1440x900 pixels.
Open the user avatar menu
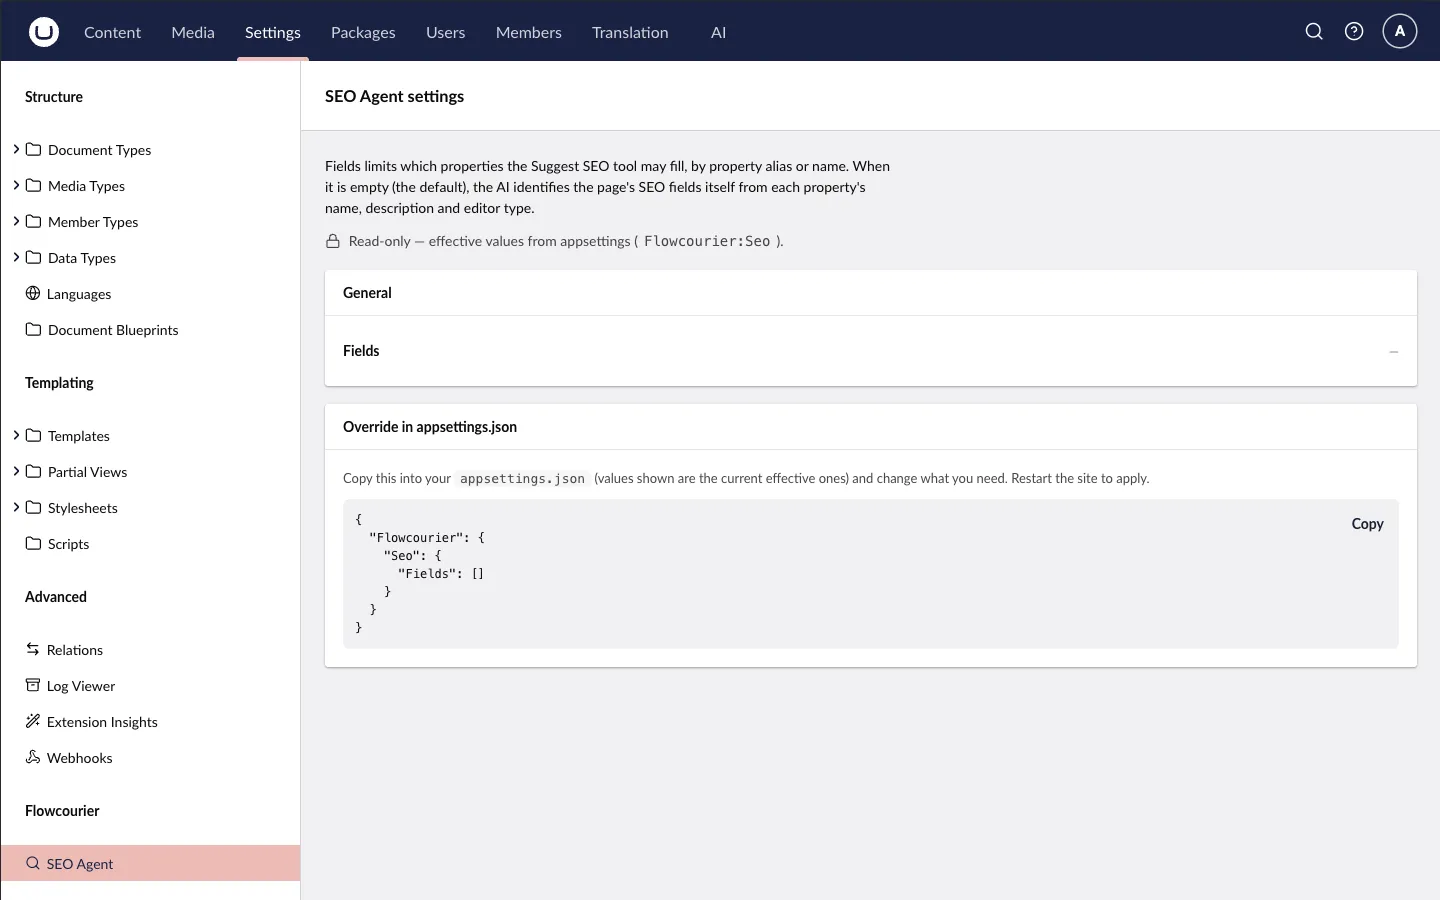pyautogui.click(x=1400, y=32)
